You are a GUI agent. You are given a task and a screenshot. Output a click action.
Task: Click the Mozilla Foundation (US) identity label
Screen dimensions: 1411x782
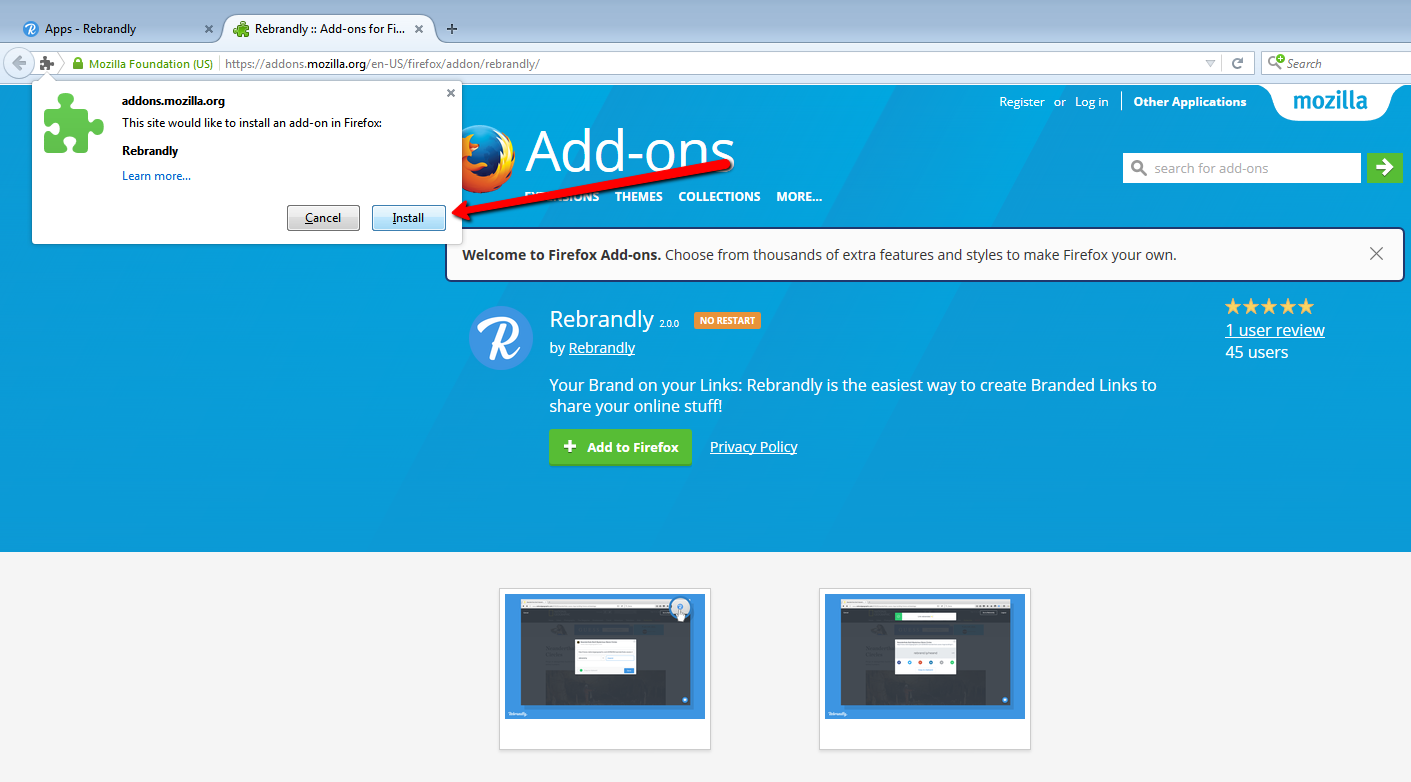tap(150, 63)
